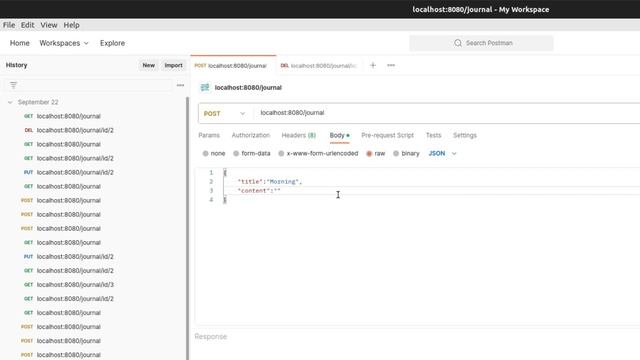Click the HTTP request icon beside title
Viewport: 640px width, 360px height.
[x=205, y=87]
